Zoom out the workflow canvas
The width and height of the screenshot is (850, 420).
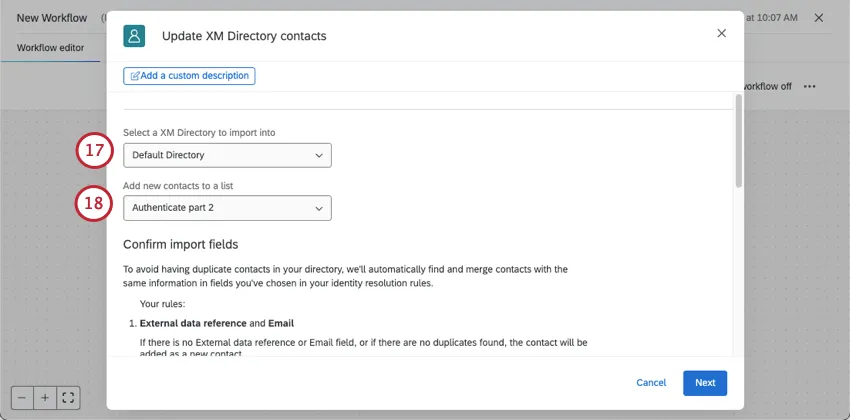pyautogui.click(x=23, y=397)
